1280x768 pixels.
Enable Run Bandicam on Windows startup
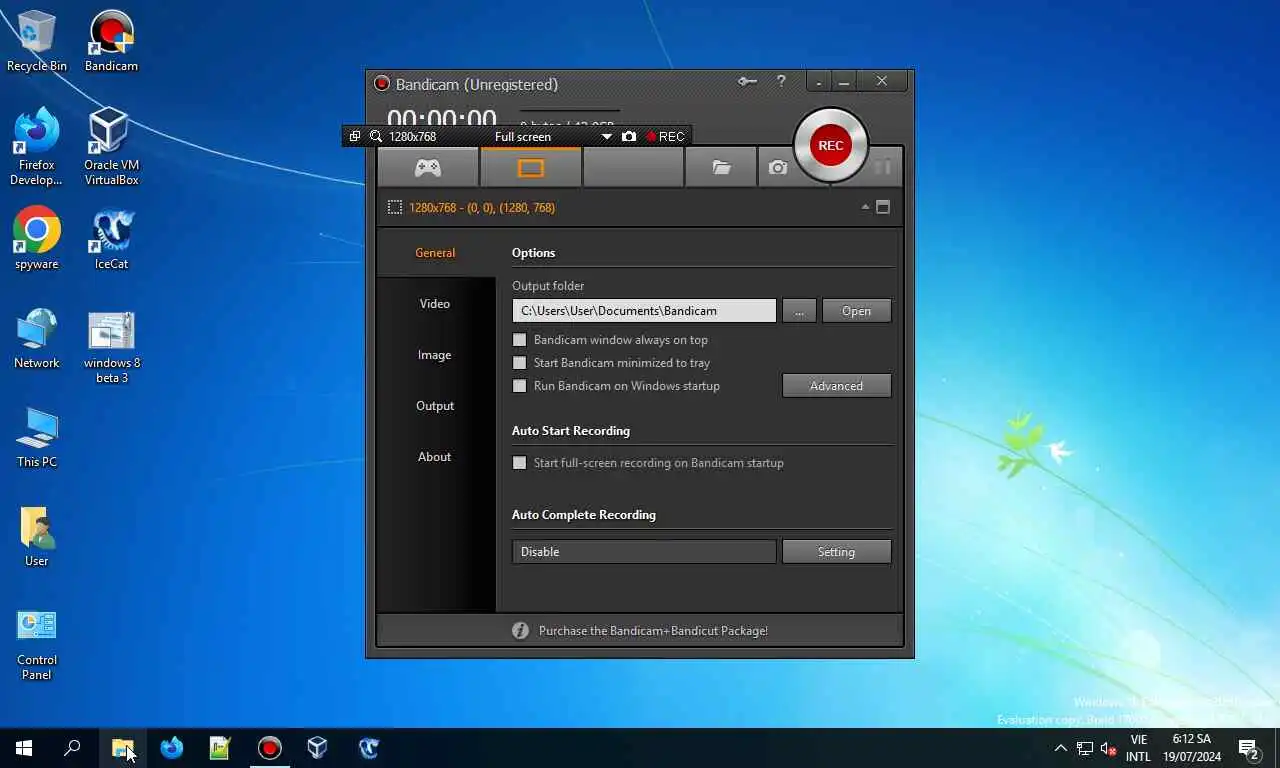tap(519, 386)
